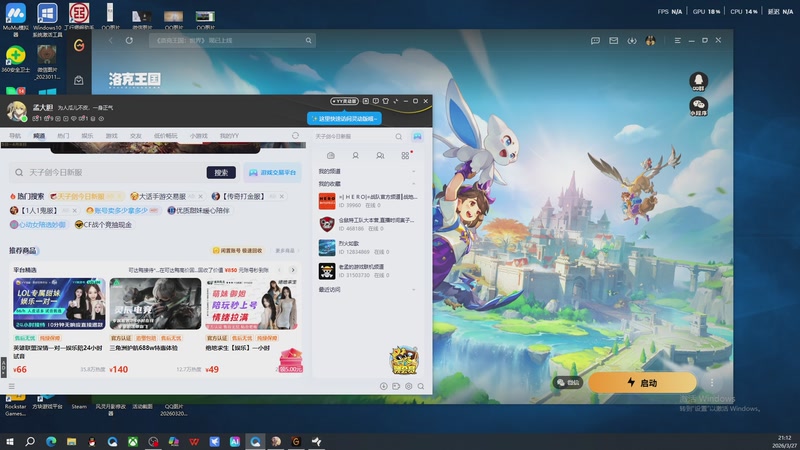Open the single-person contacts icon tab
This screenshot has height=450, width=800.
[356, 156]
